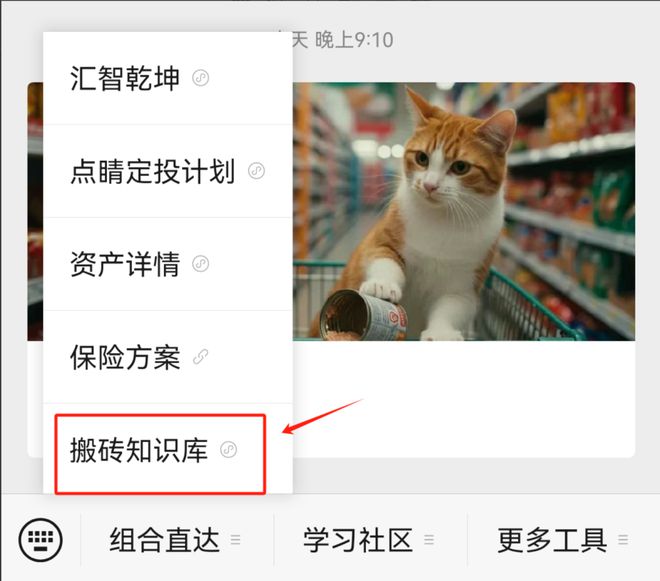Choose 资产详情 in the popup menu
This screenshot has width=660, height=581.
pyautogui.click(x=168, y=264)
